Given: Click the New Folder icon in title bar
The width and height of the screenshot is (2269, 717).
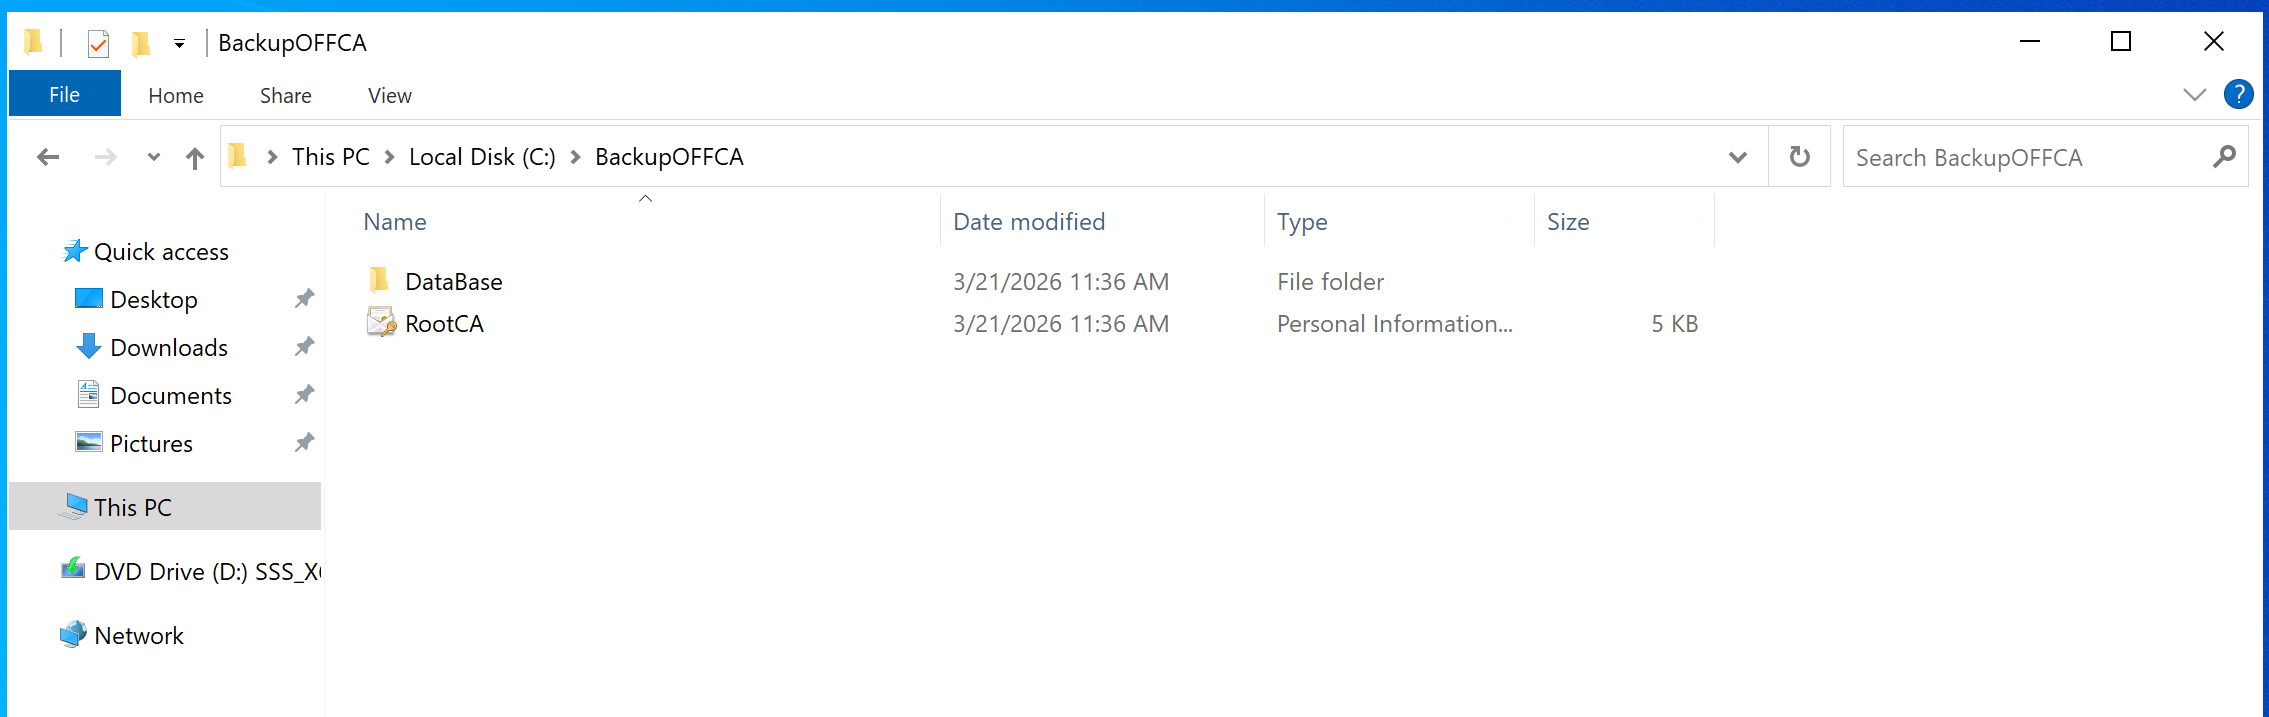Looking at the screenshot, I should click(141, 43).
